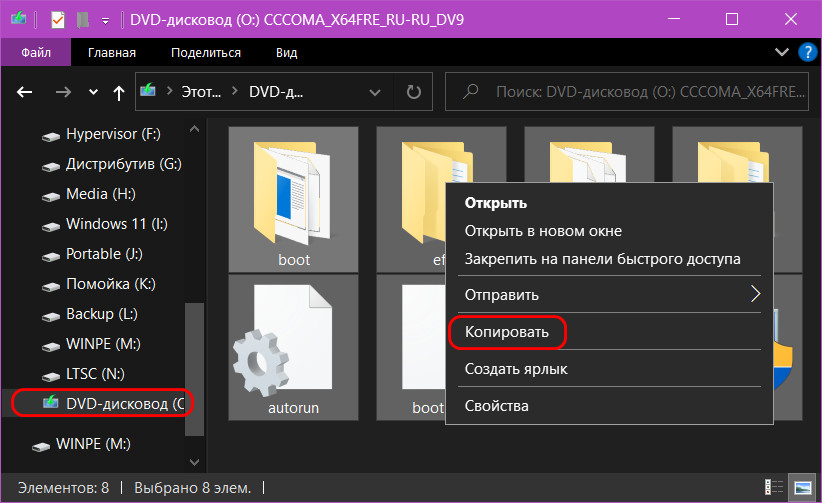Click the Backup (L:) drive icon
The height and width of the screenshot is (503, 822).
51,316
